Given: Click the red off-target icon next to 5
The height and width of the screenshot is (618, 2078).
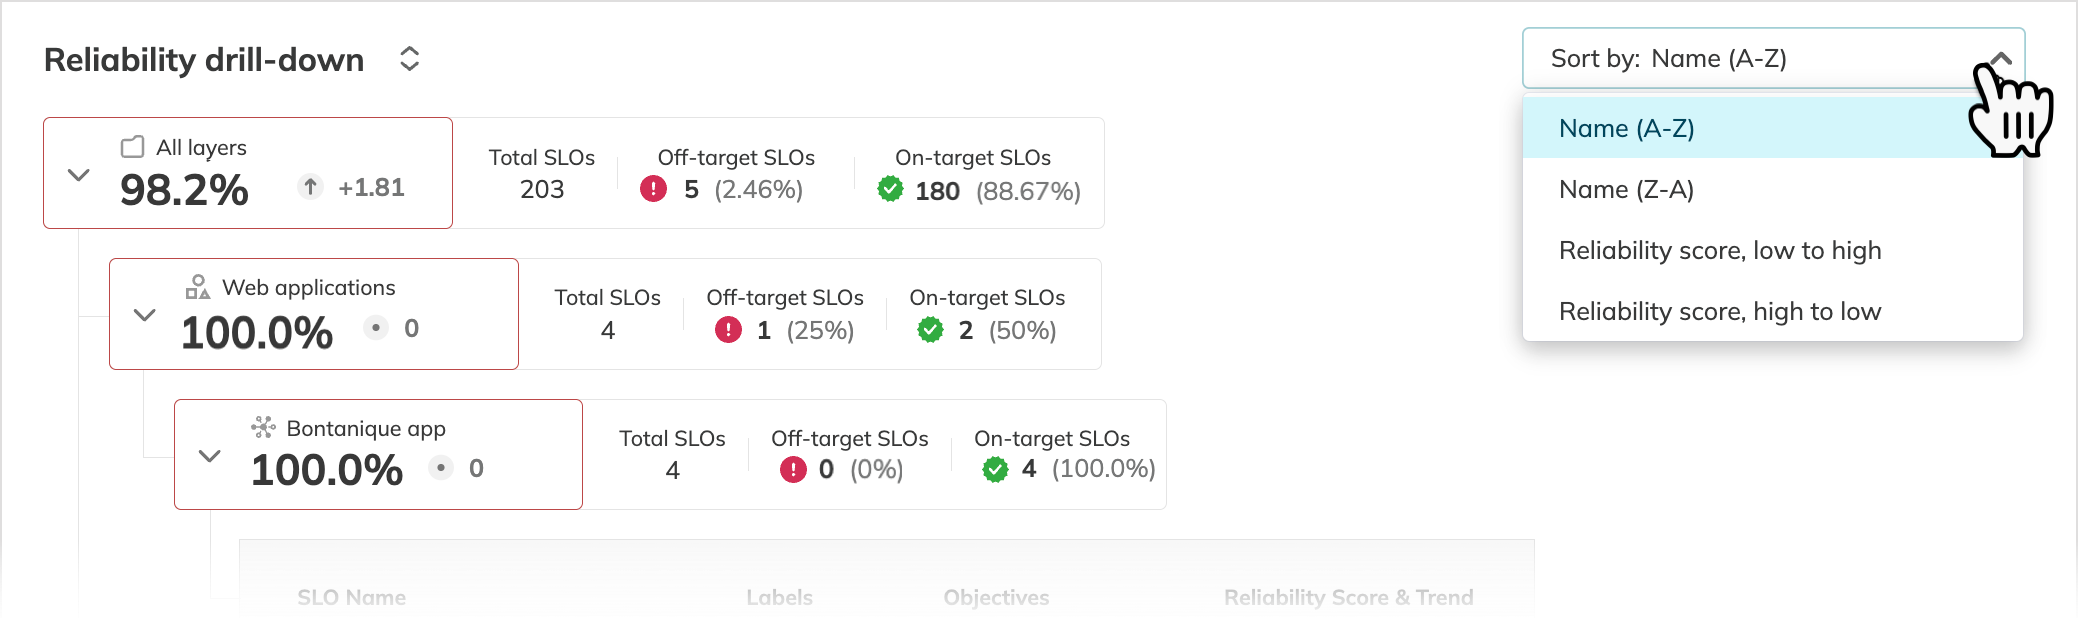Looking at the screenshot, I should (653, 188).
